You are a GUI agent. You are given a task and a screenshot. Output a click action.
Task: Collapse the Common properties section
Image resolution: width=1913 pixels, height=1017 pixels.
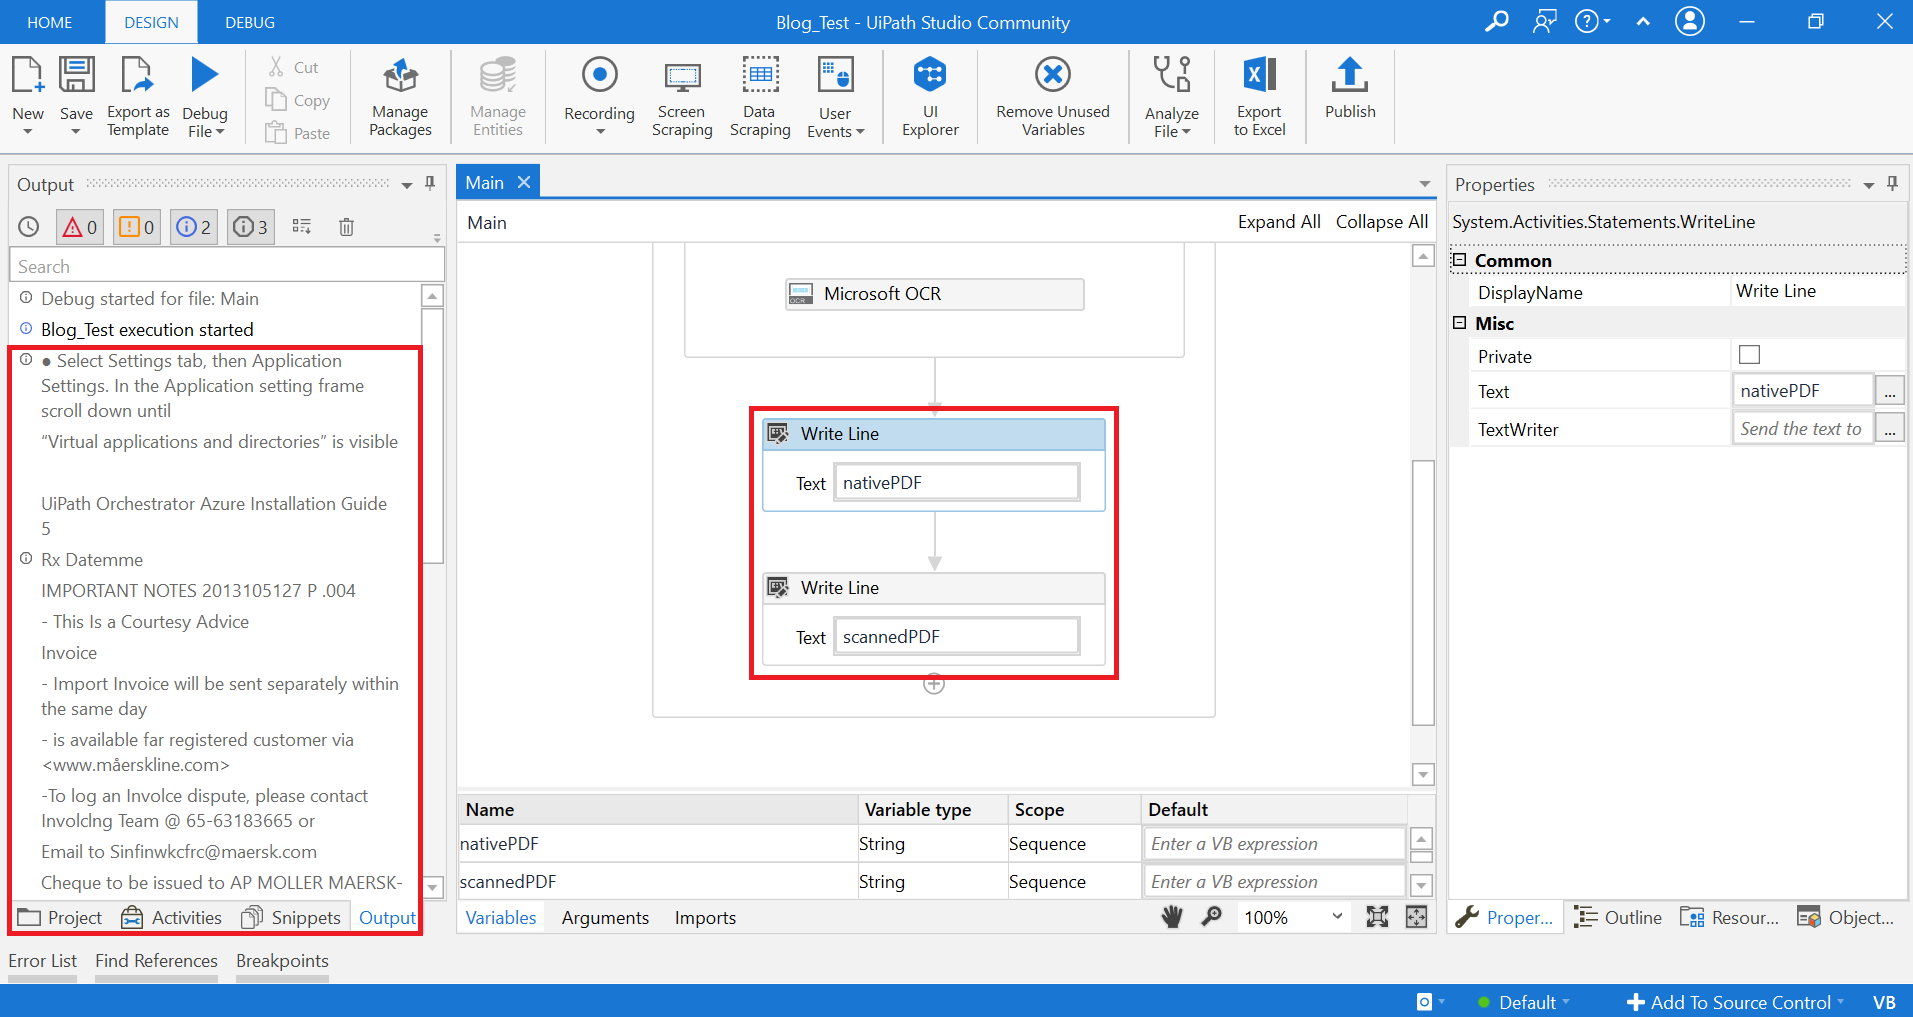1459,260
